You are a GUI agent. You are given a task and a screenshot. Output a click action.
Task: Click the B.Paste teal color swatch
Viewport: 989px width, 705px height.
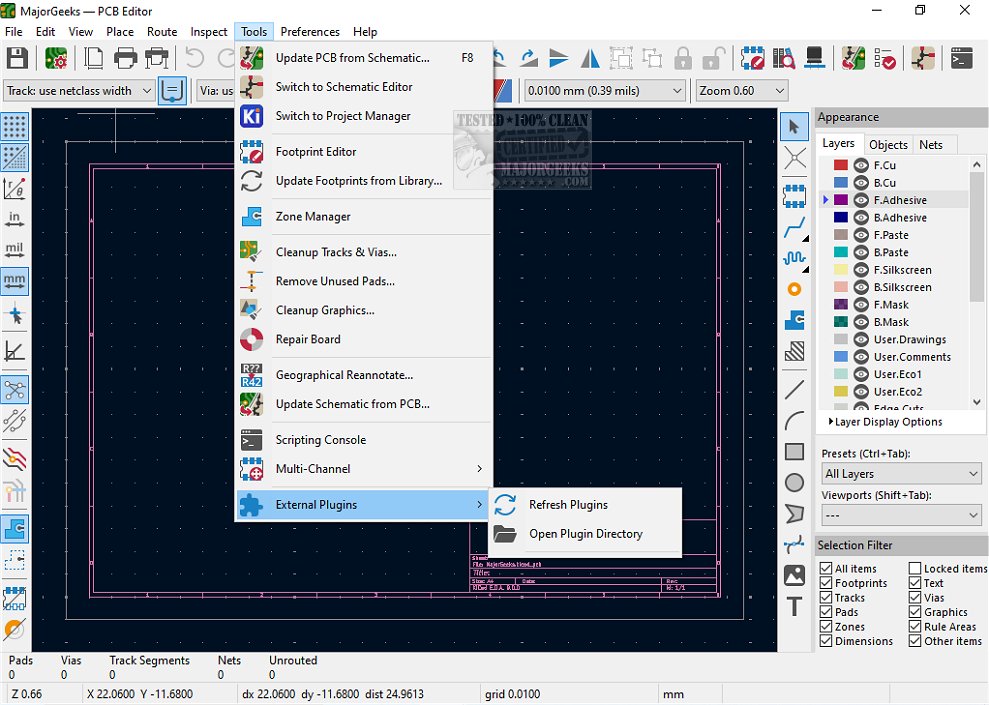[840, 252]
